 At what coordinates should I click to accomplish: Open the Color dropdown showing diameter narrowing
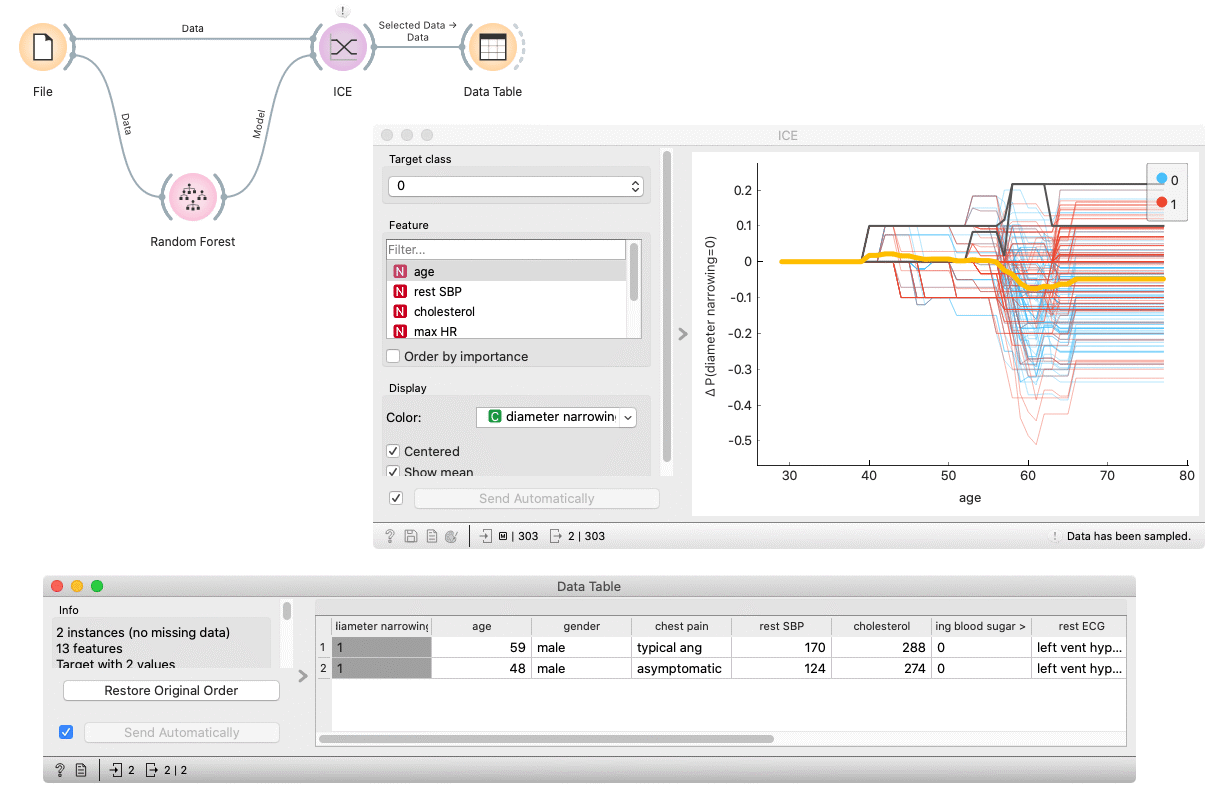[x=556, y=417]
